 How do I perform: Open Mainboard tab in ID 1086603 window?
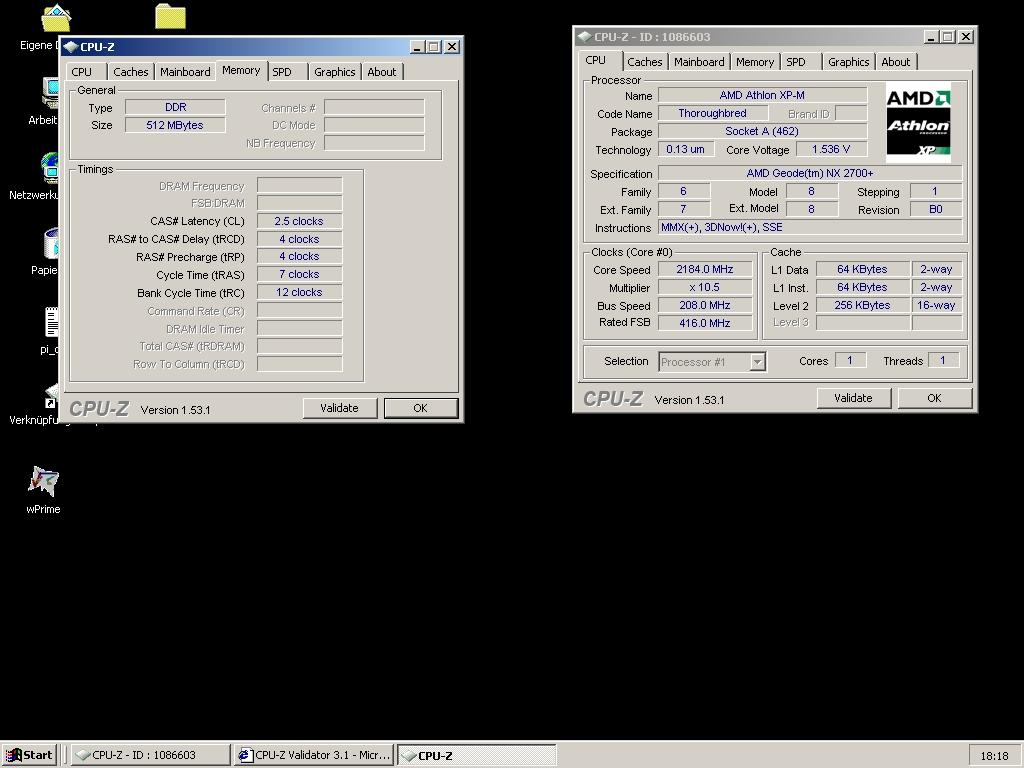pos(699,62)
